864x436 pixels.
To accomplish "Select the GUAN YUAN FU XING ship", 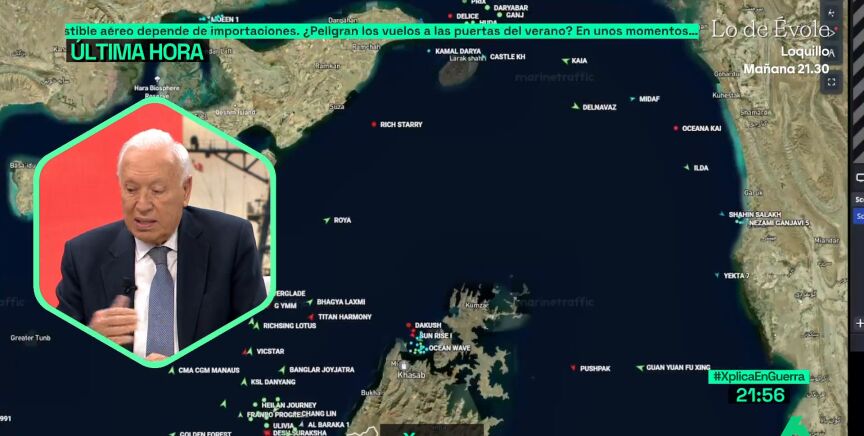I will coord(638,367).
